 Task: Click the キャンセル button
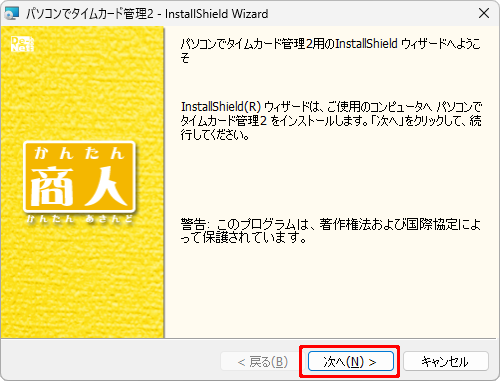click(446, 361)
